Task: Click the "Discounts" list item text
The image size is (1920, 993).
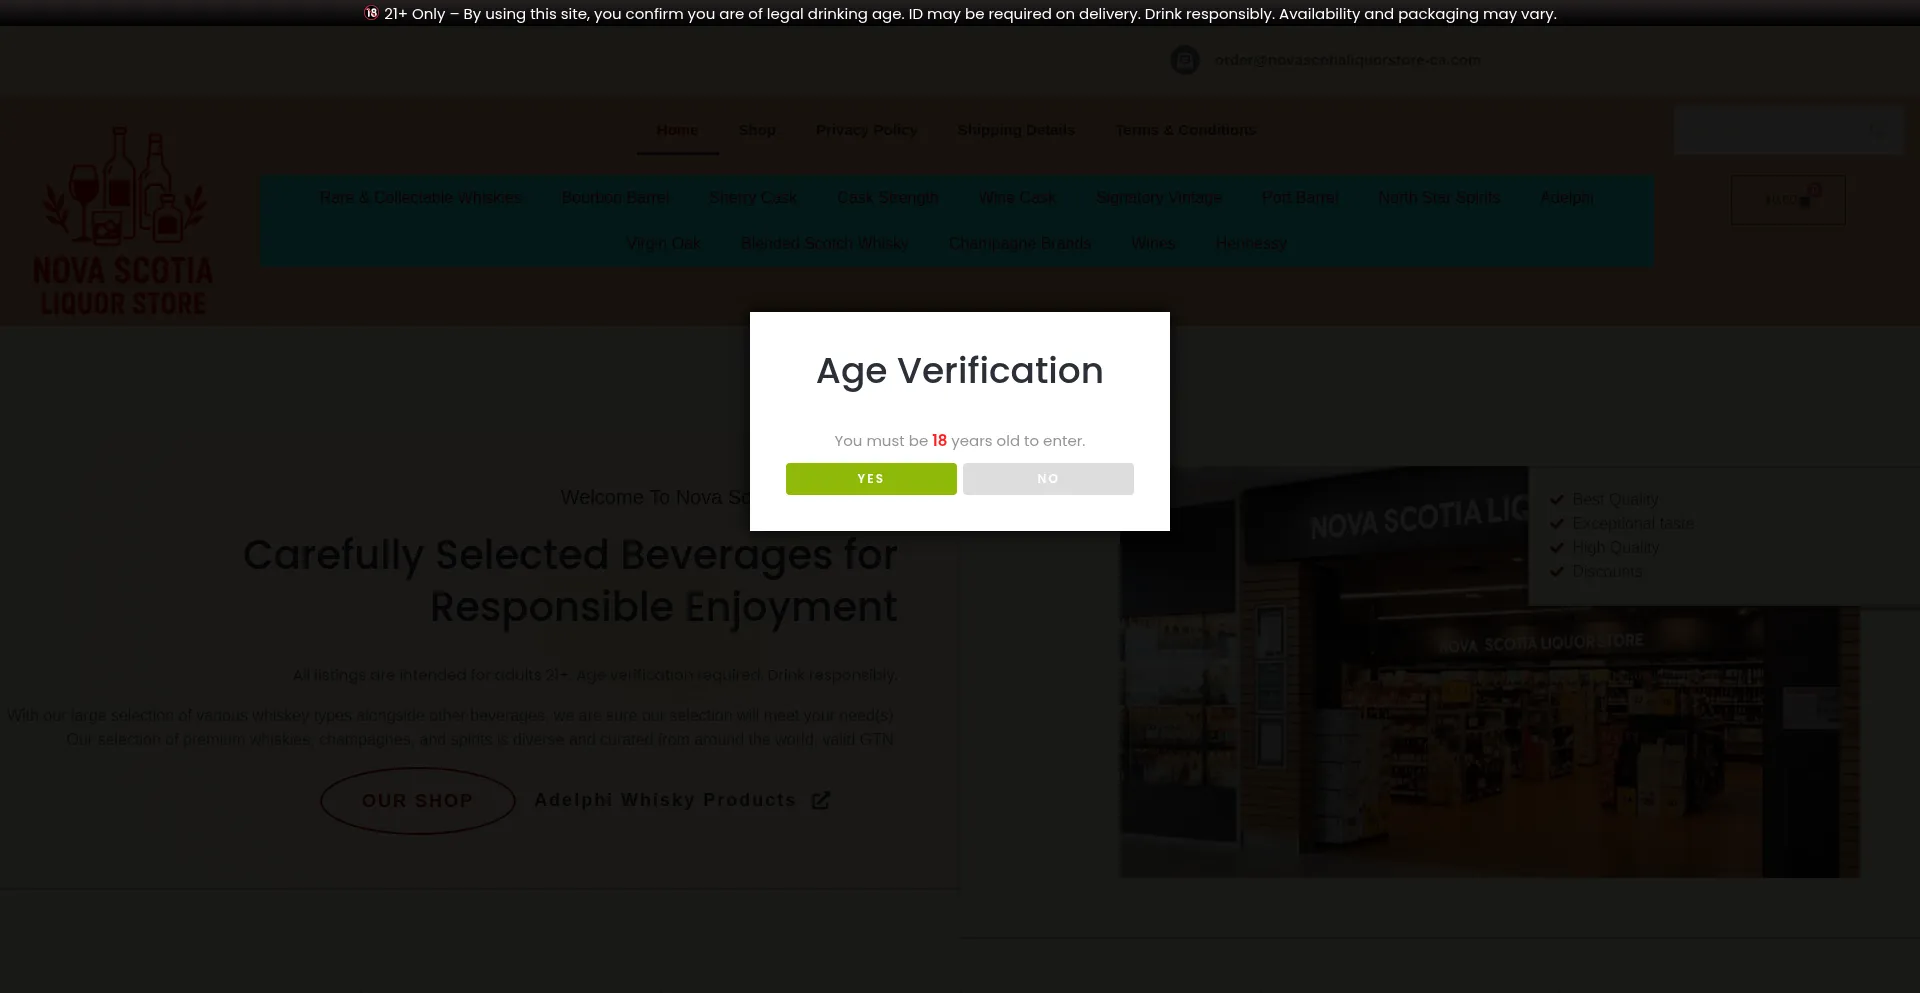Action: pyautogui.click(x=1607, y=571)
